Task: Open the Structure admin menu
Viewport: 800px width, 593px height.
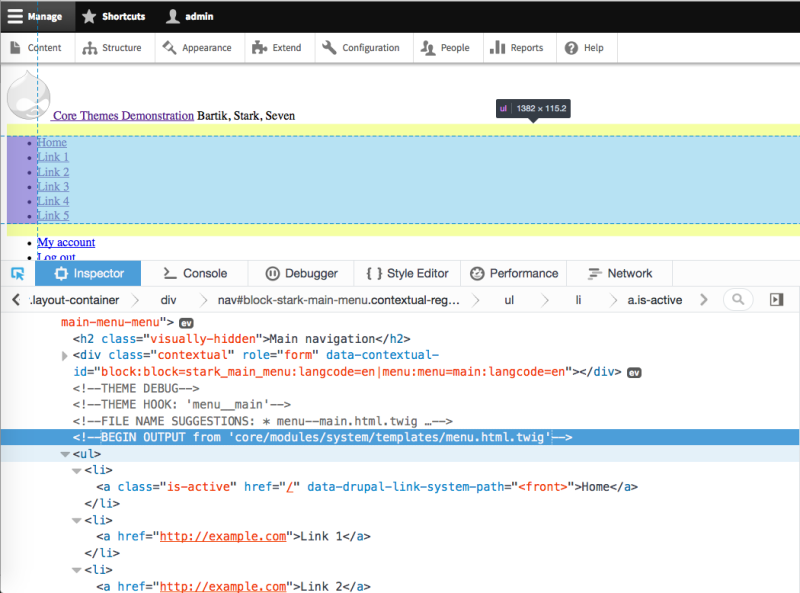Action: (x=115, y=47)
